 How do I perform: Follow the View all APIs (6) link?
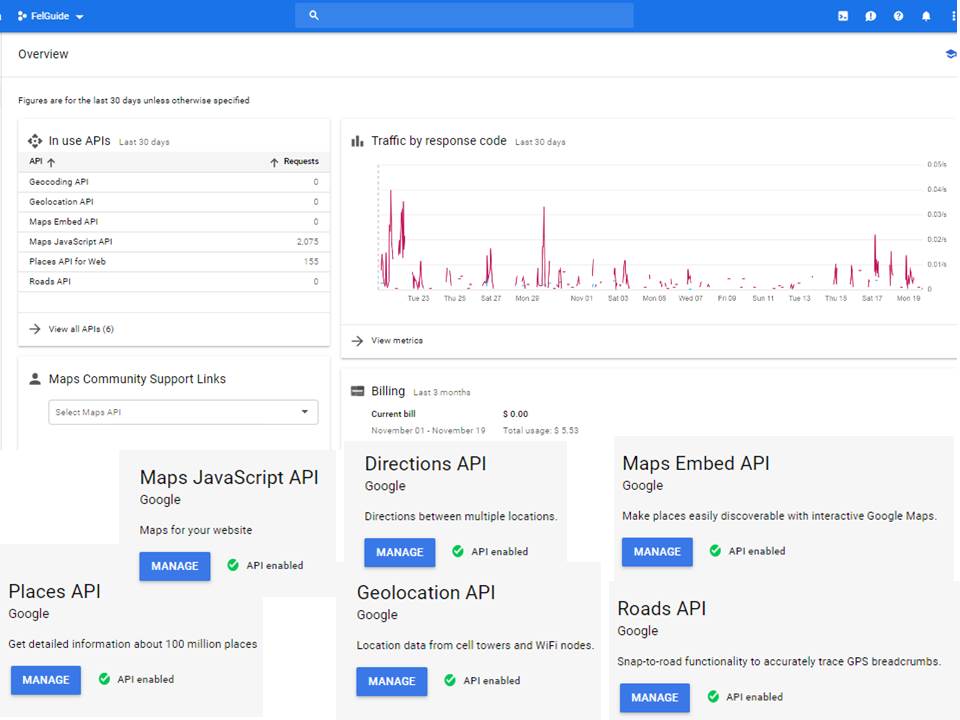(78, 328)
